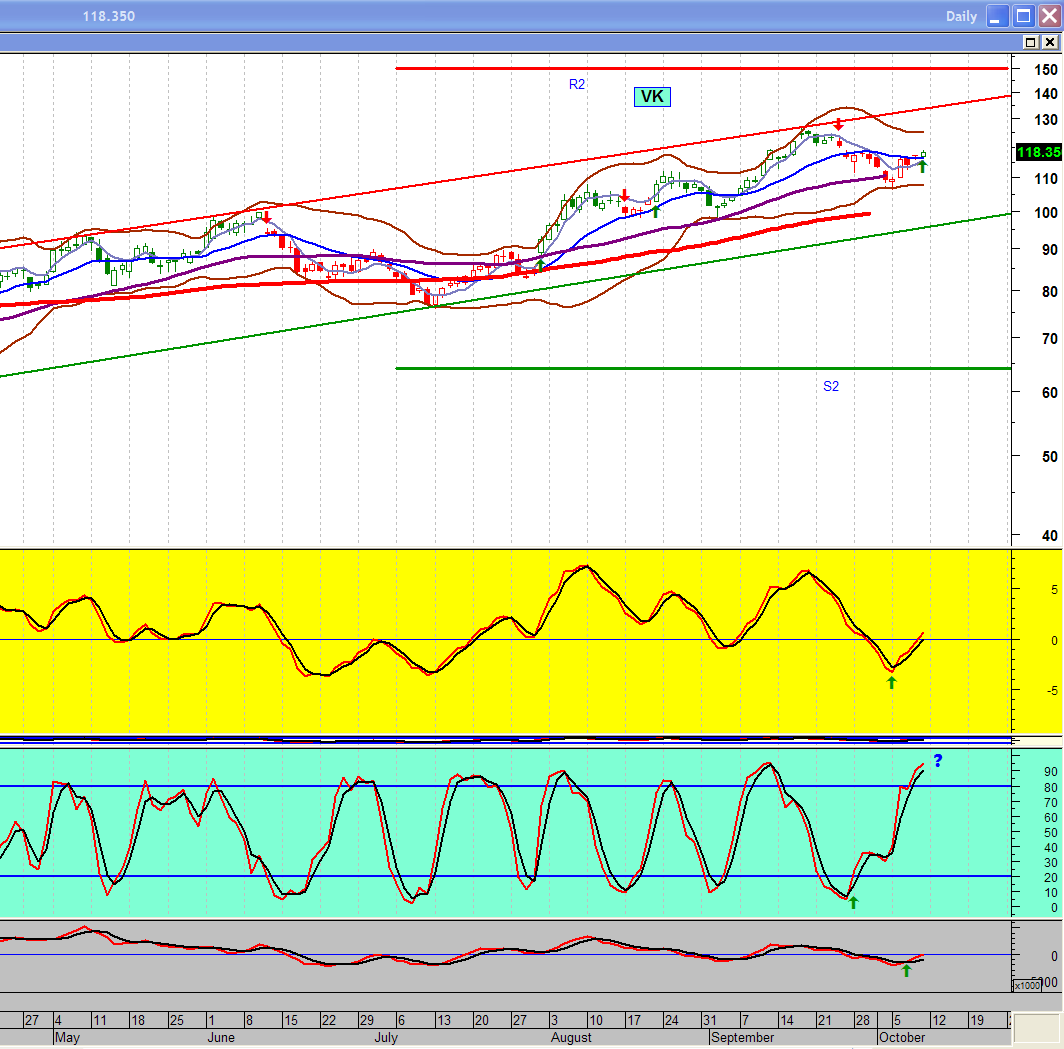Click the blue question mark annotation
1064x1049 pixels.
[x=938, y=761]
